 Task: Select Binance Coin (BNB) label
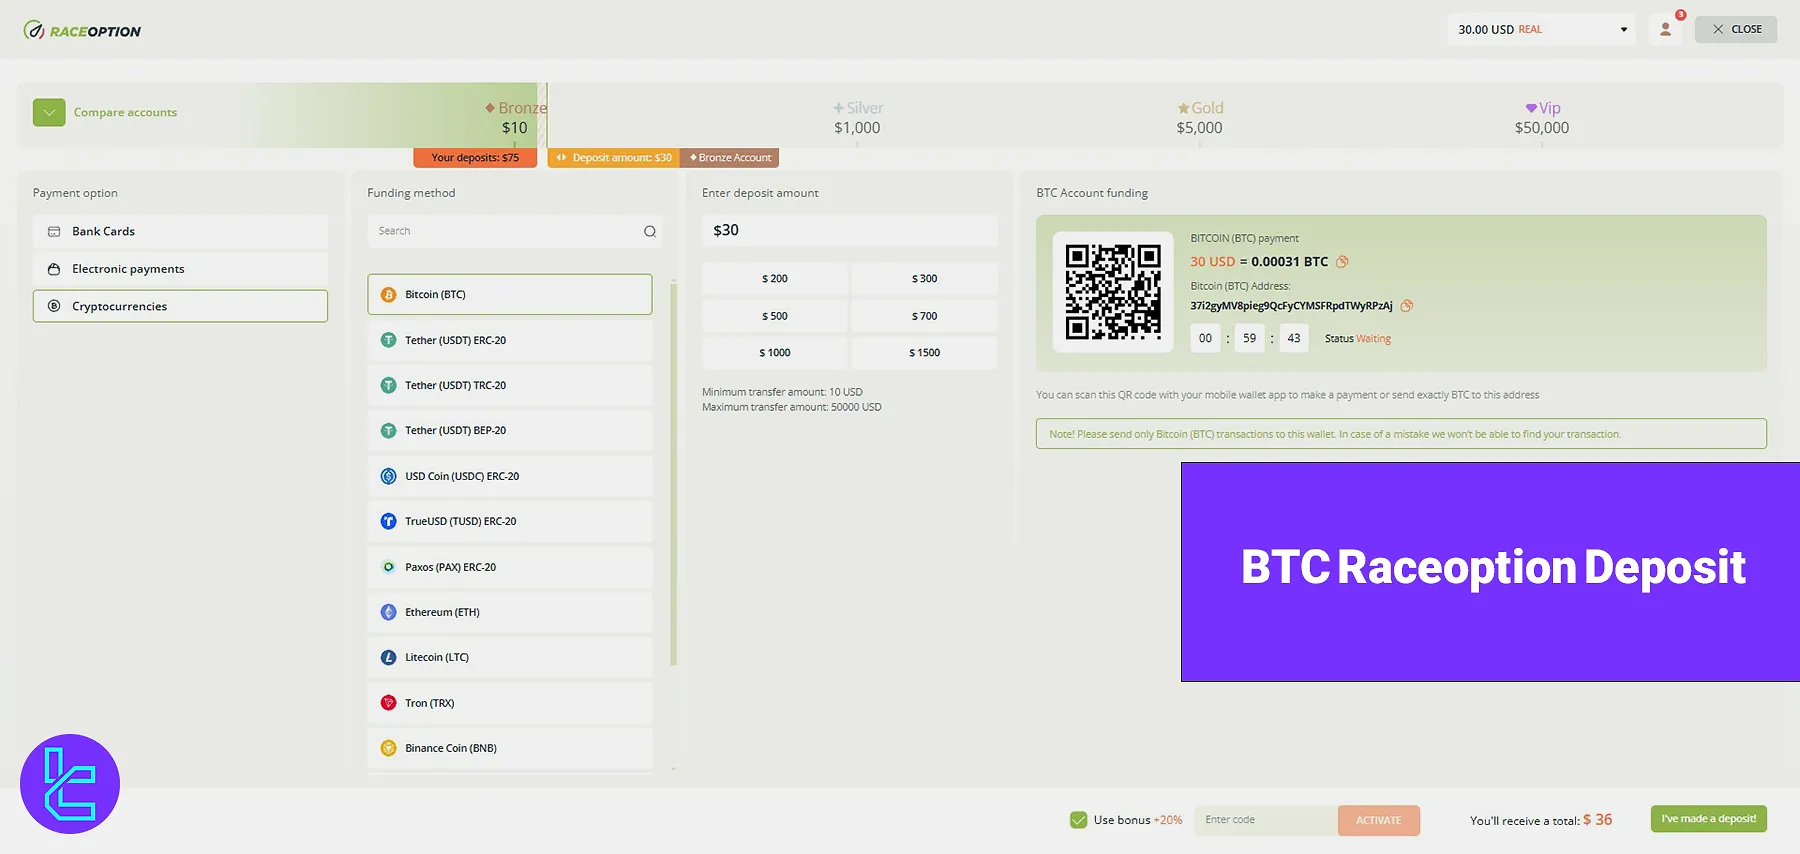click(451, 748)
